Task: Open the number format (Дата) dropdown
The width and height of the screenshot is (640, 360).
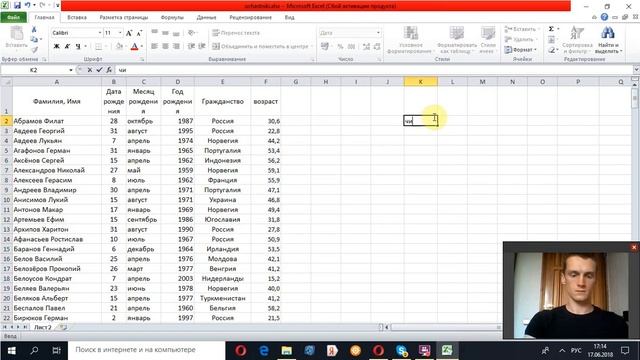Action: click(378, 33)
